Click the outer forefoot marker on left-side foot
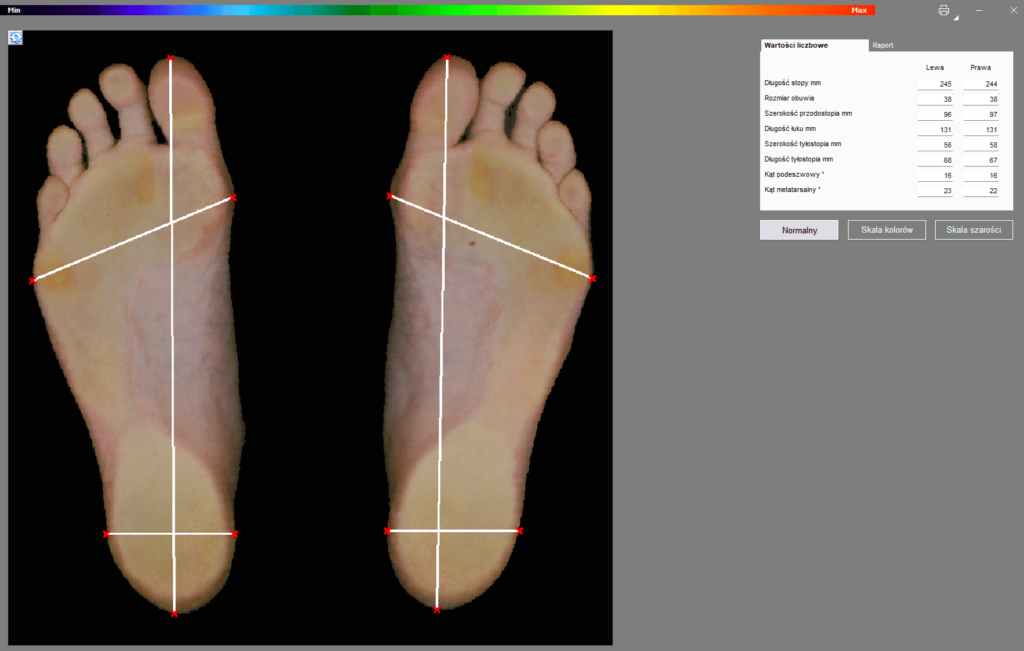The image size is (1024, 651). coord(33,281)
